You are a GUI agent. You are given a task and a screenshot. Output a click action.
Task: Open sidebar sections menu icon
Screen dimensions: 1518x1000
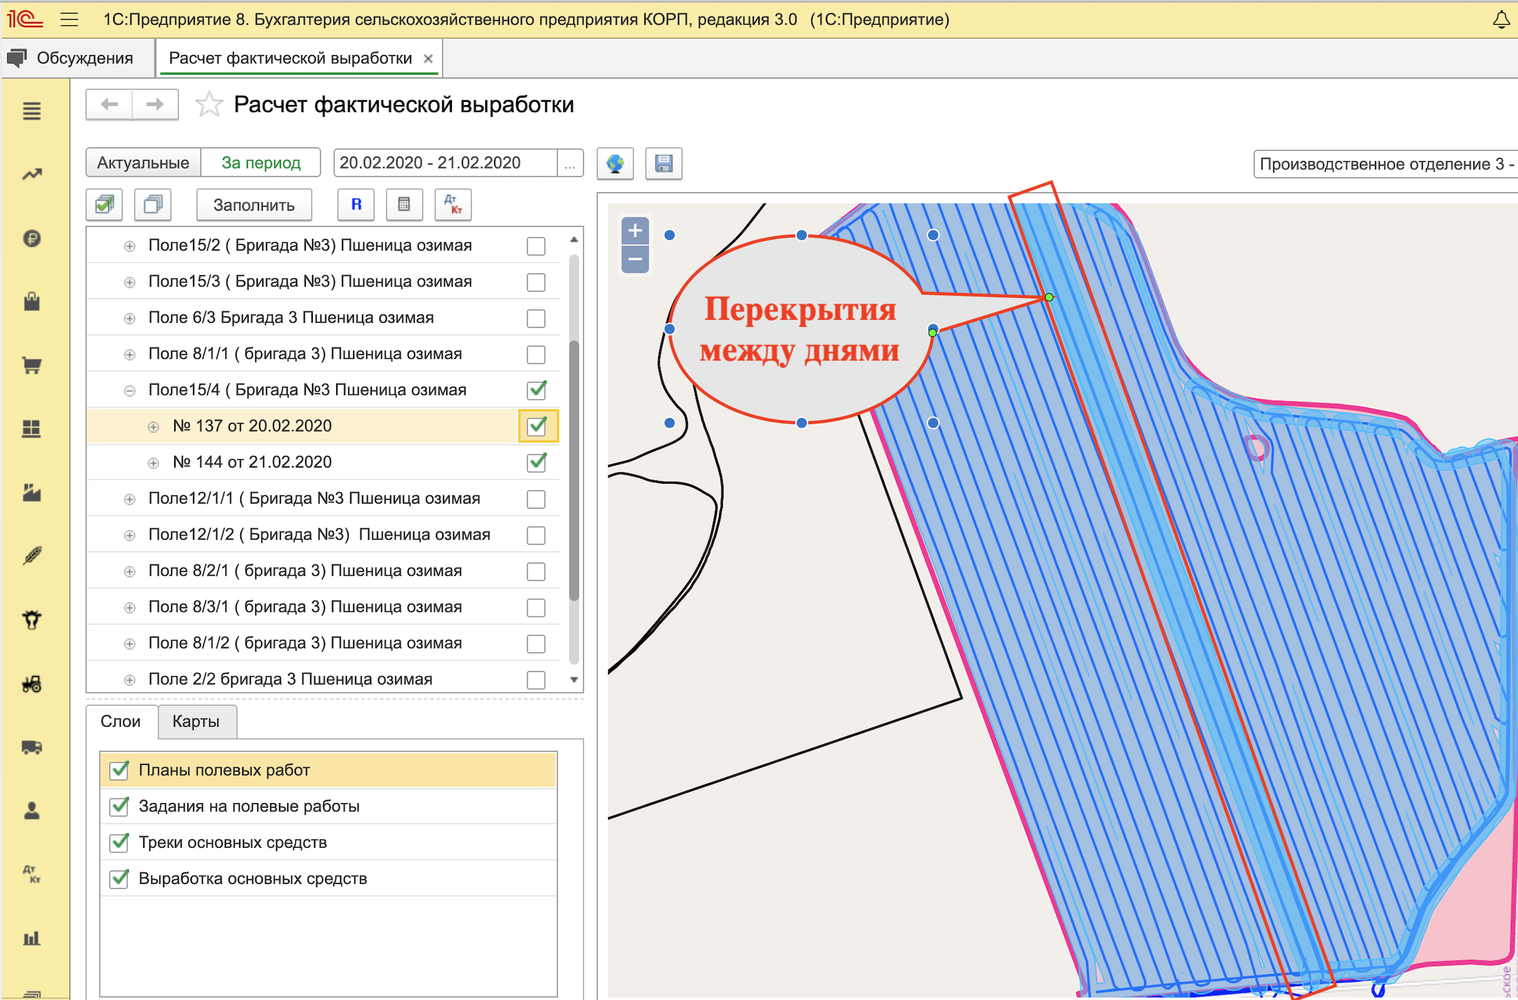tap(32, 111)
